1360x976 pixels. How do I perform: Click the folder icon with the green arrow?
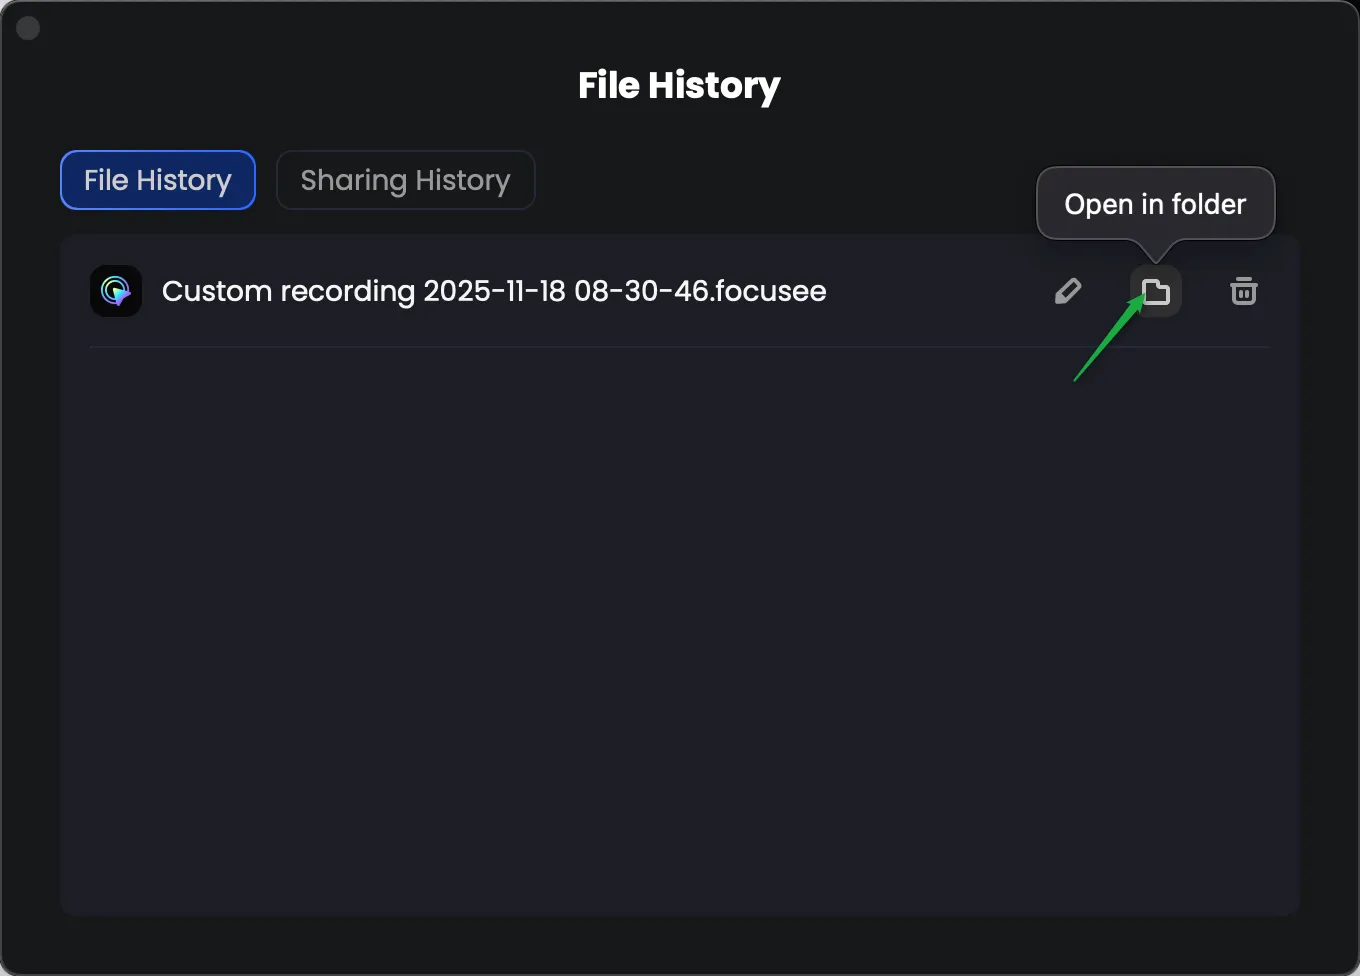click(x=1155, y=291)
